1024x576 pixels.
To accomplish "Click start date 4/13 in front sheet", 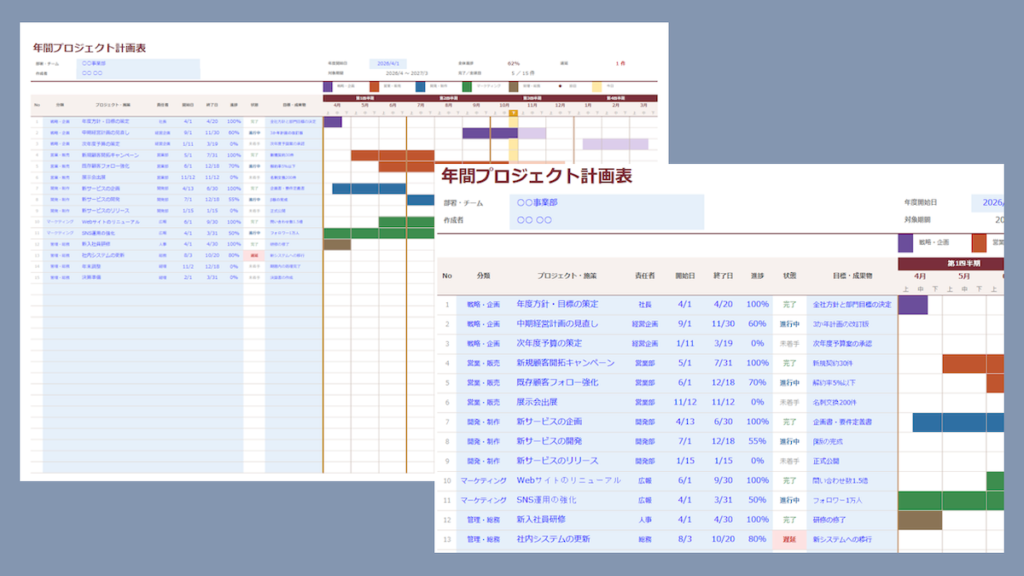I will click(x=685, y=422).
